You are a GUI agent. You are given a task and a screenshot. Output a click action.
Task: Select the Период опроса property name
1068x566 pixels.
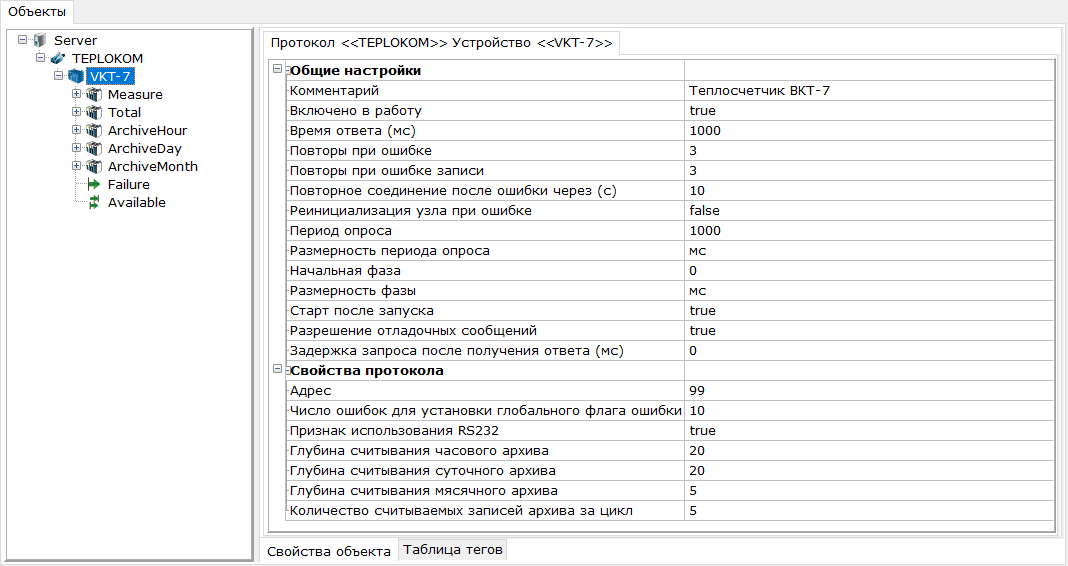[341, 231]
